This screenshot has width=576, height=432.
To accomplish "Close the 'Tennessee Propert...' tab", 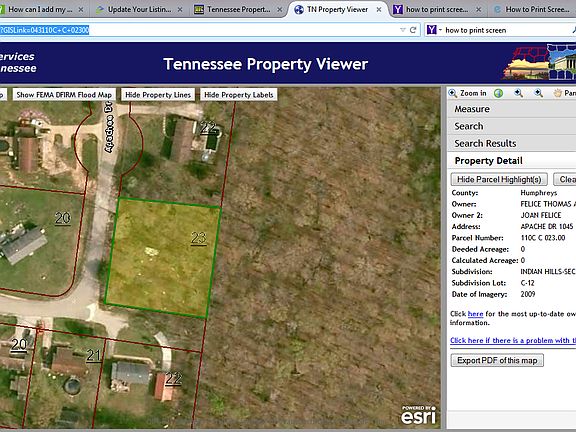I will 280,10.
